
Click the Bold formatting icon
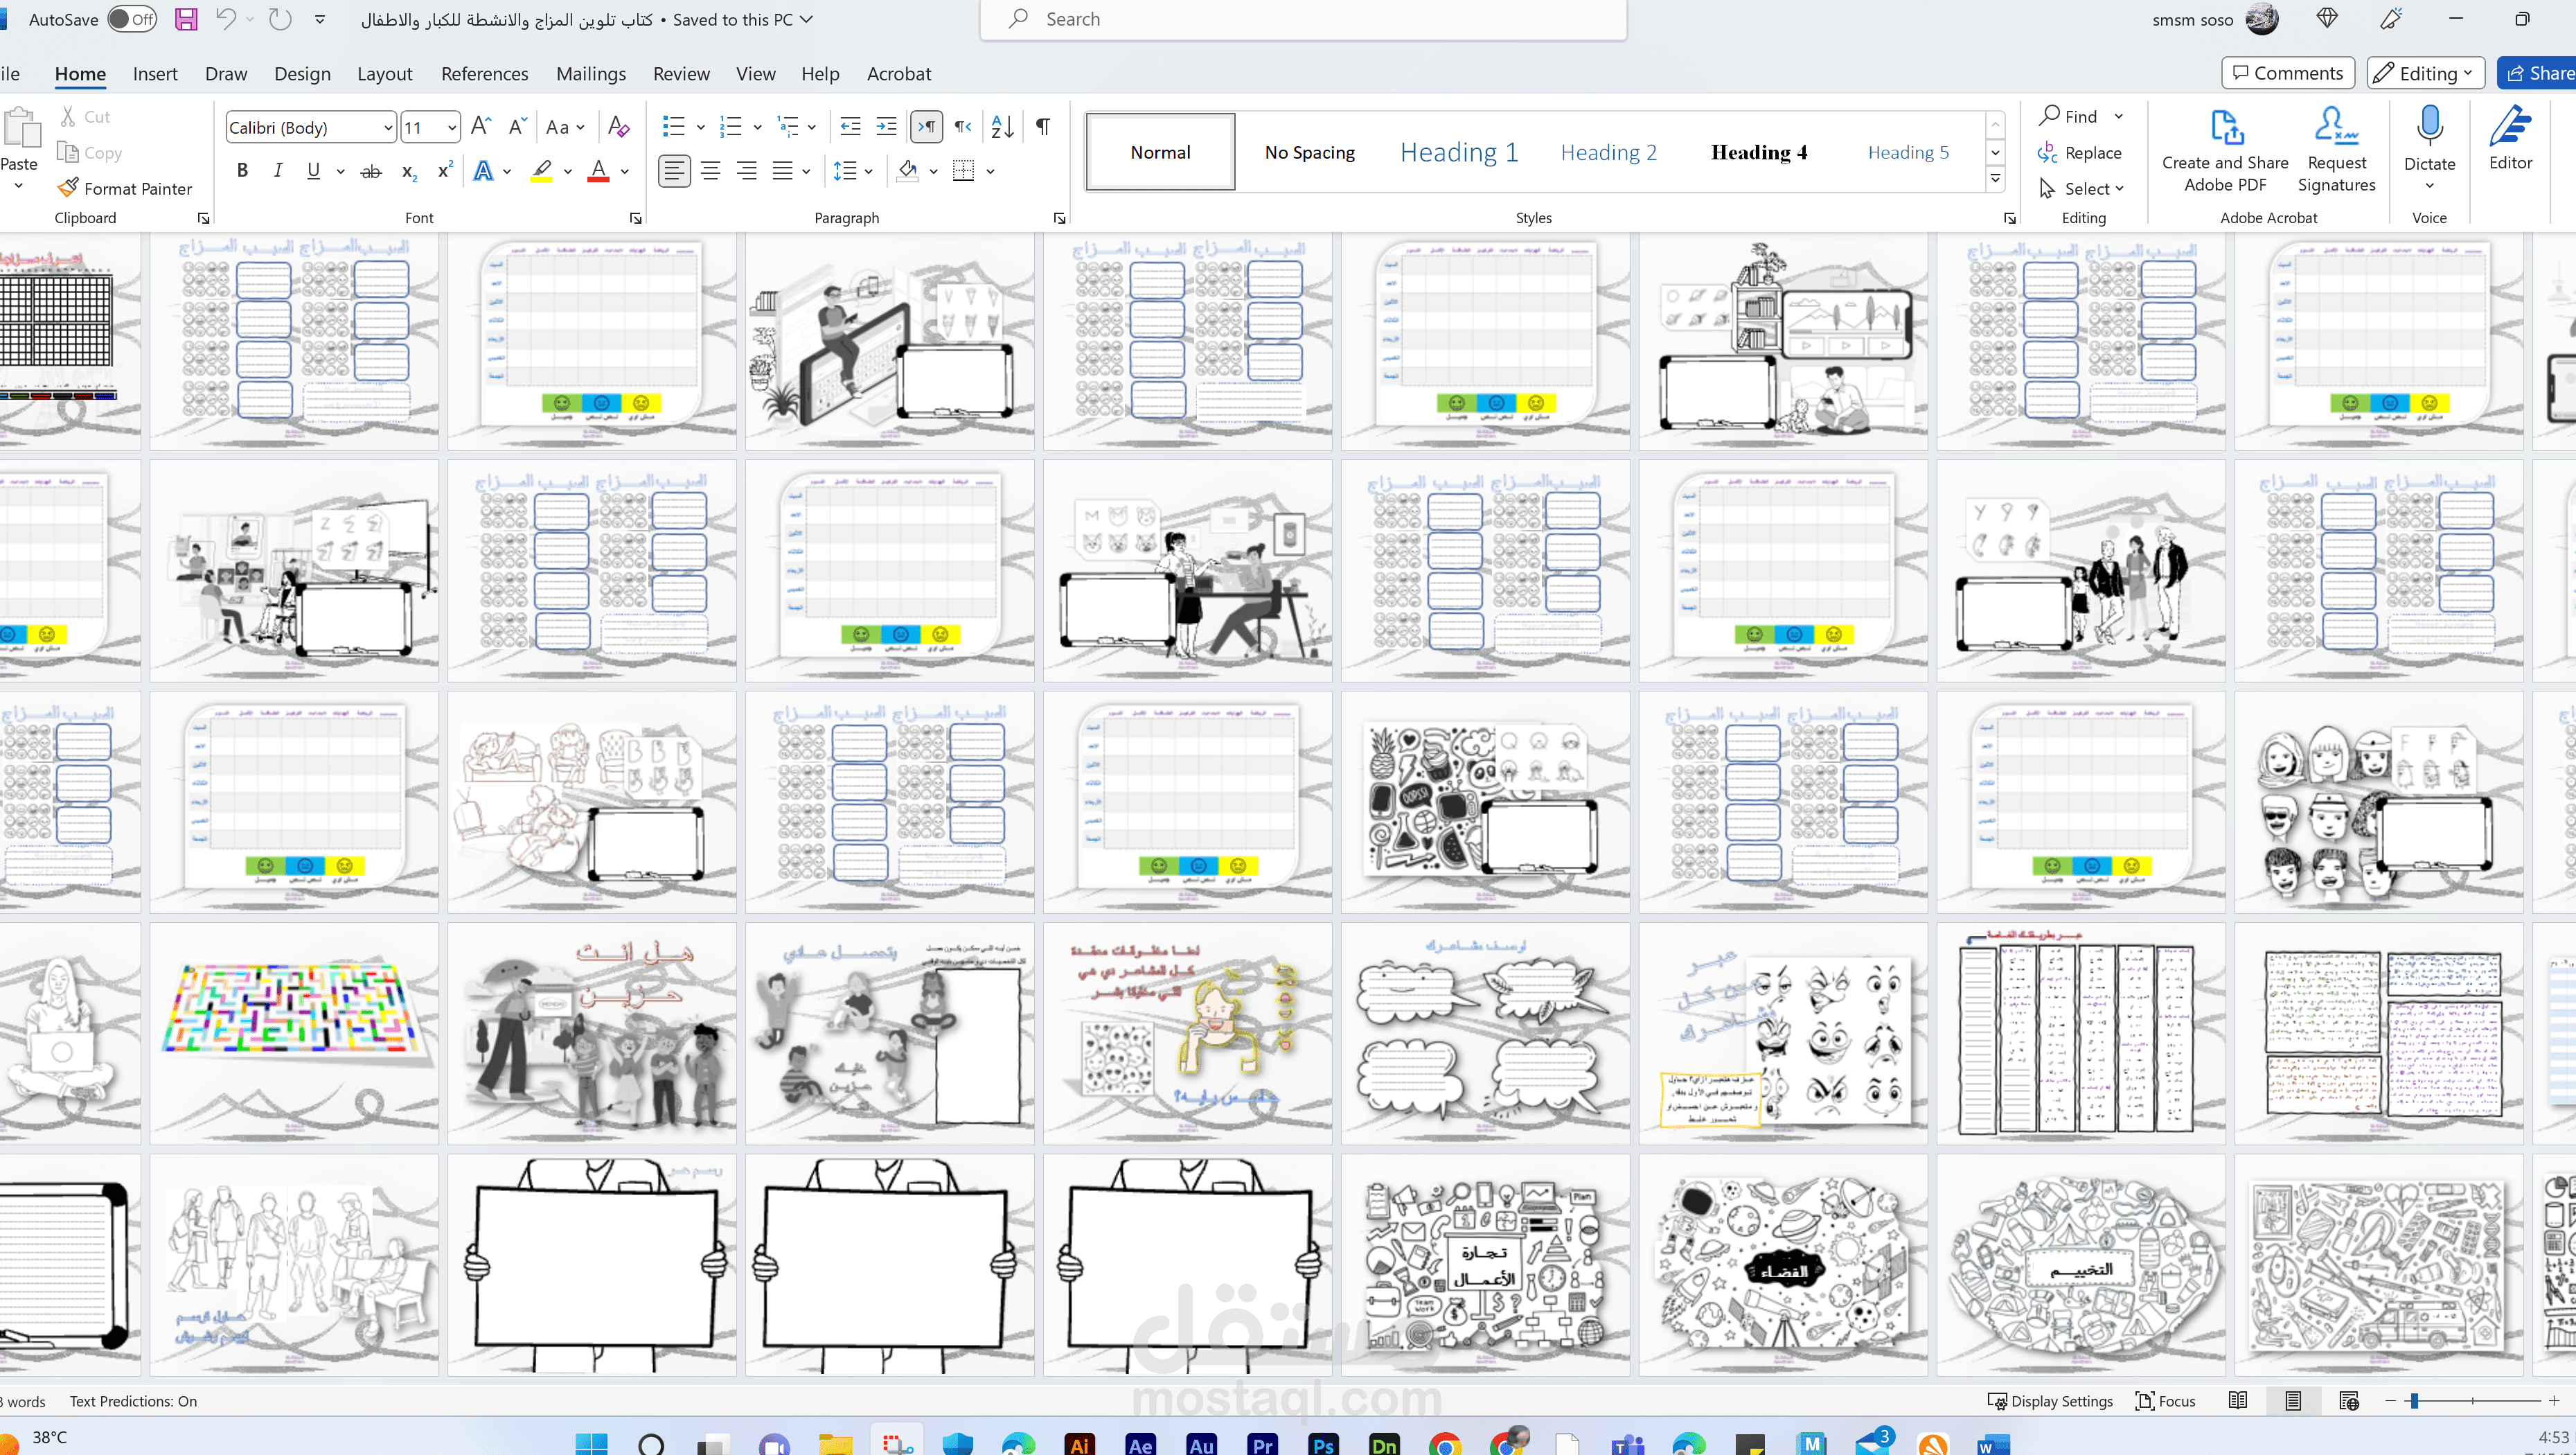242,171
